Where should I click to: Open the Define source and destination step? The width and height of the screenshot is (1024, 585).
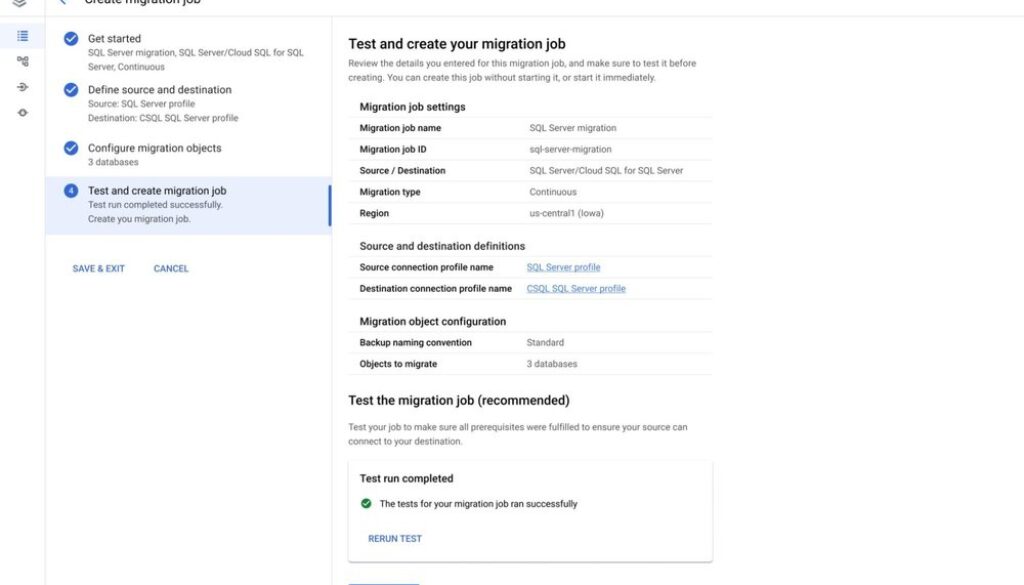pyautogui.click(x=159, y=90)
